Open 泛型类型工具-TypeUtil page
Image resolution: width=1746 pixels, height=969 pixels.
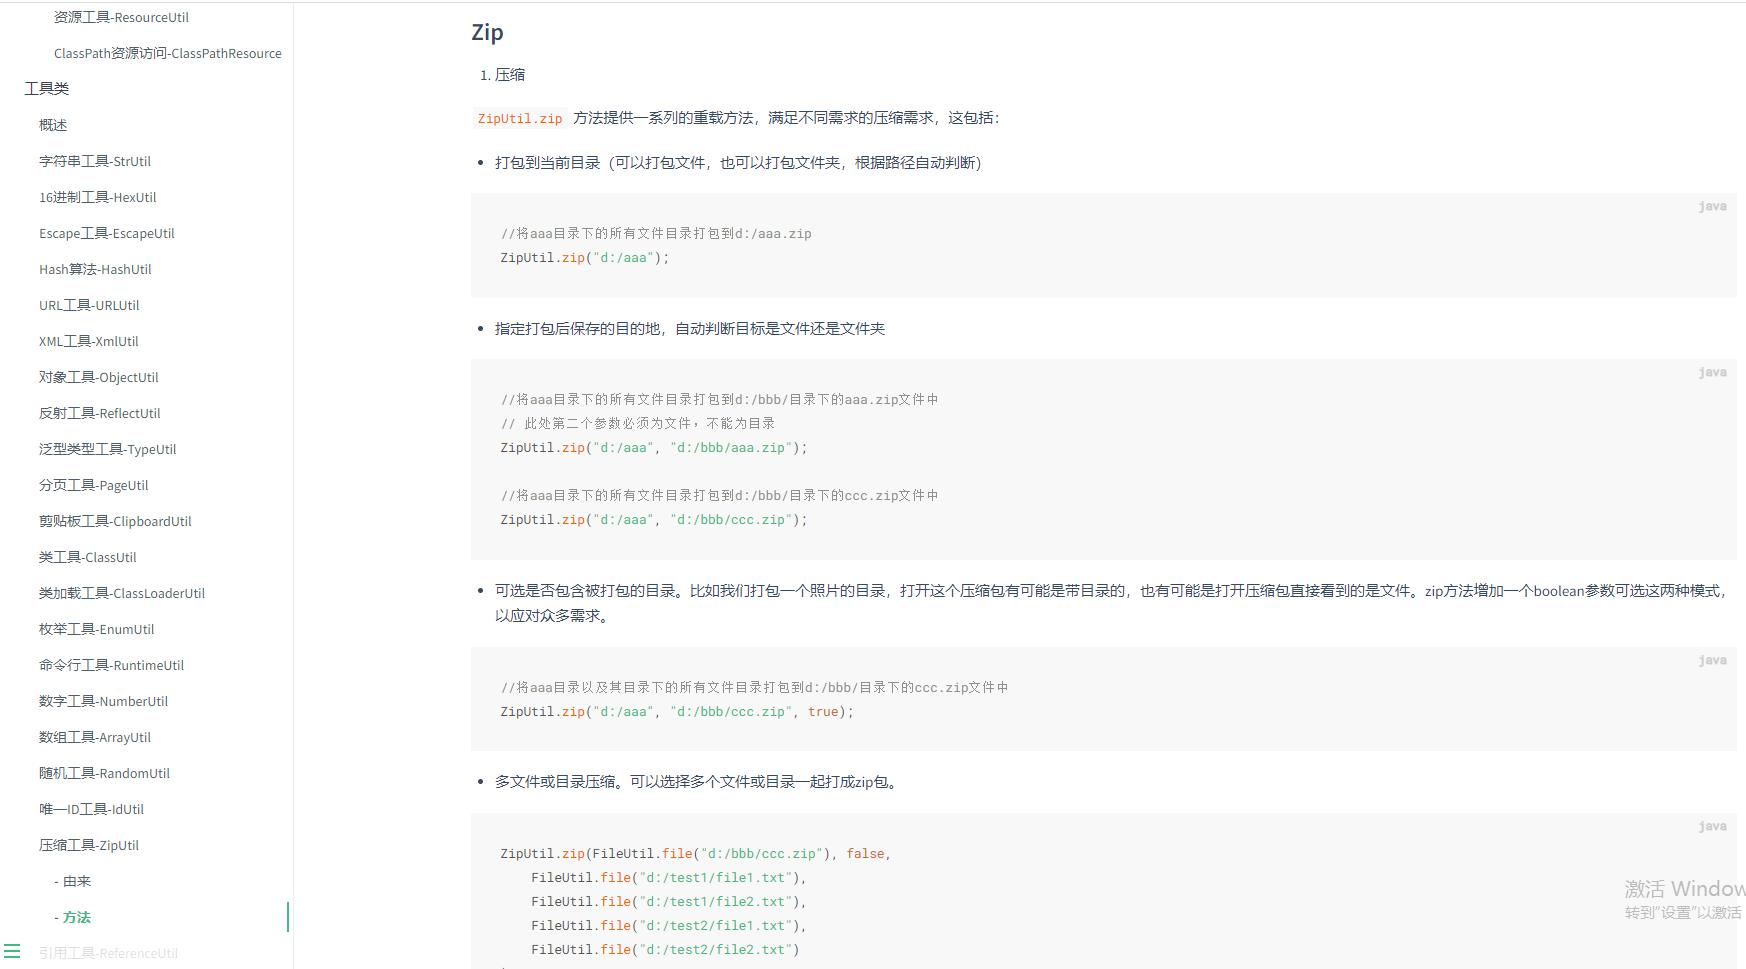[108, 449]
